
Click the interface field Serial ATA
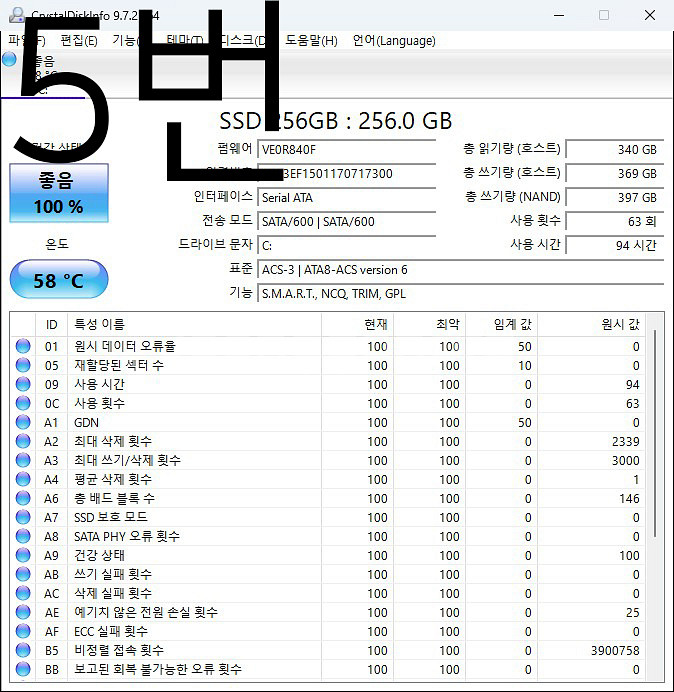pos(347,197)
